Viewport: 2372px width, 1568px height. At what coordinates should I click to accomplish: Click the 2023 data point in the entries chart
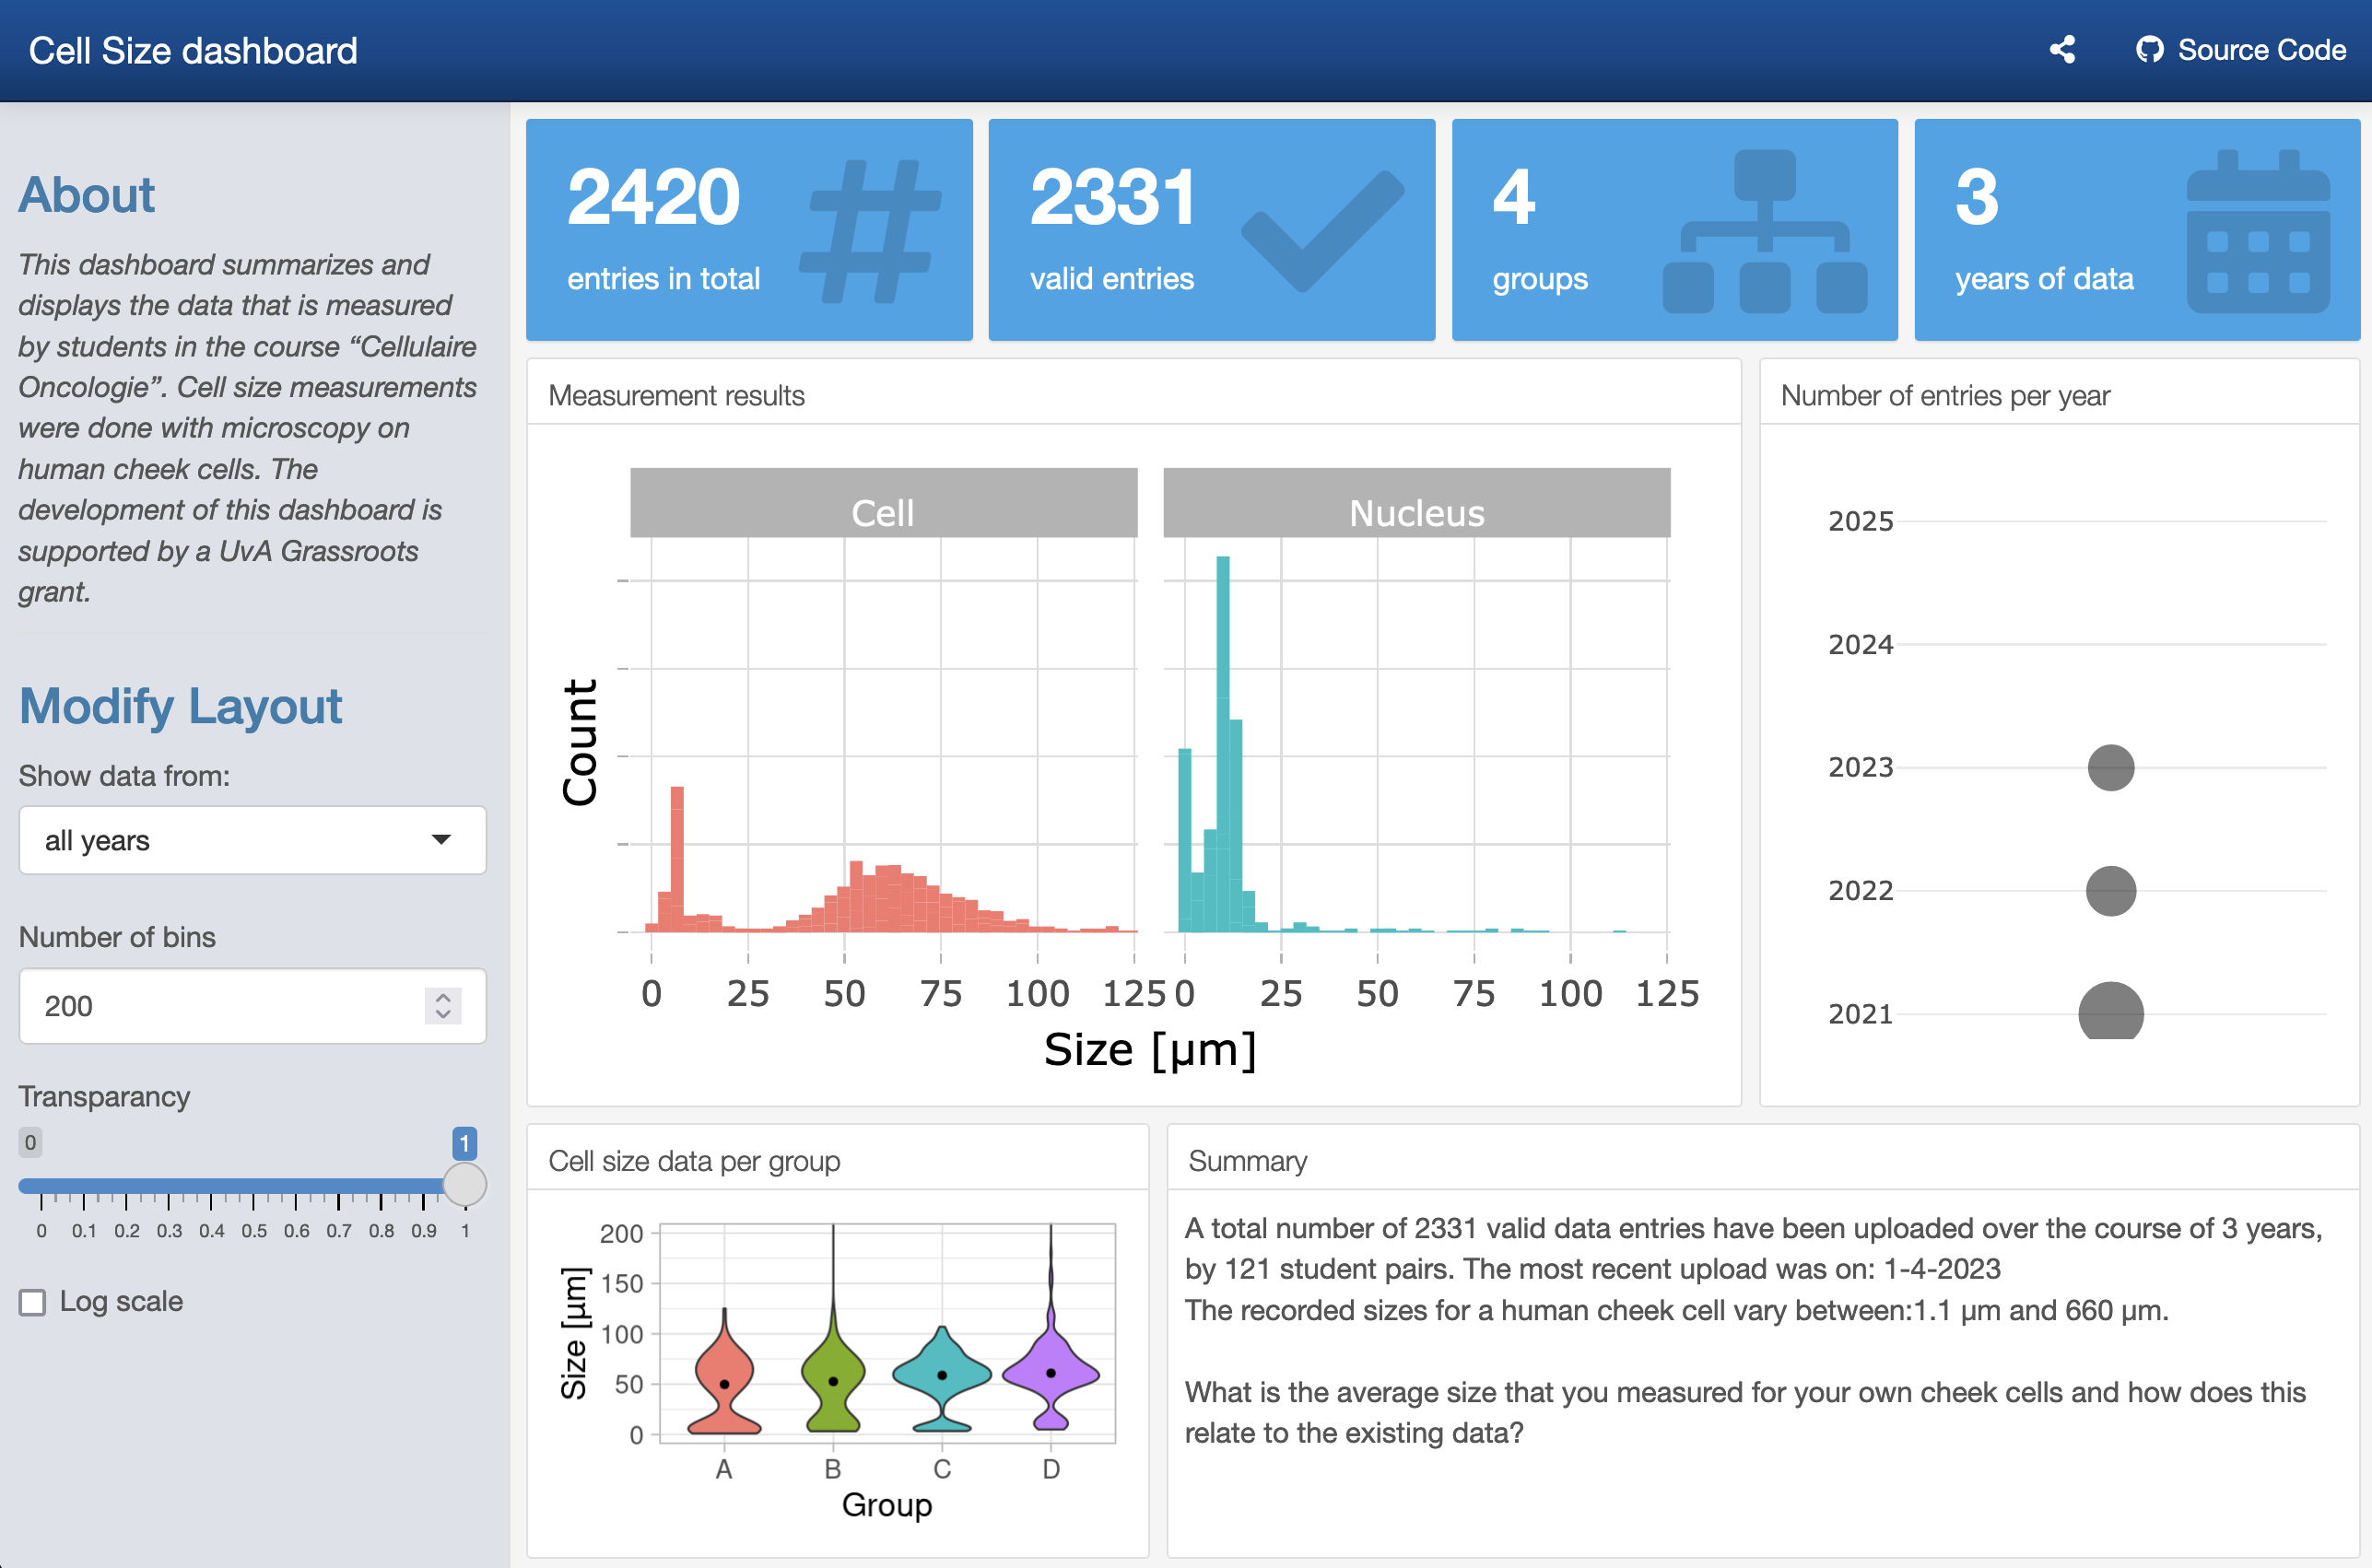2110,768
